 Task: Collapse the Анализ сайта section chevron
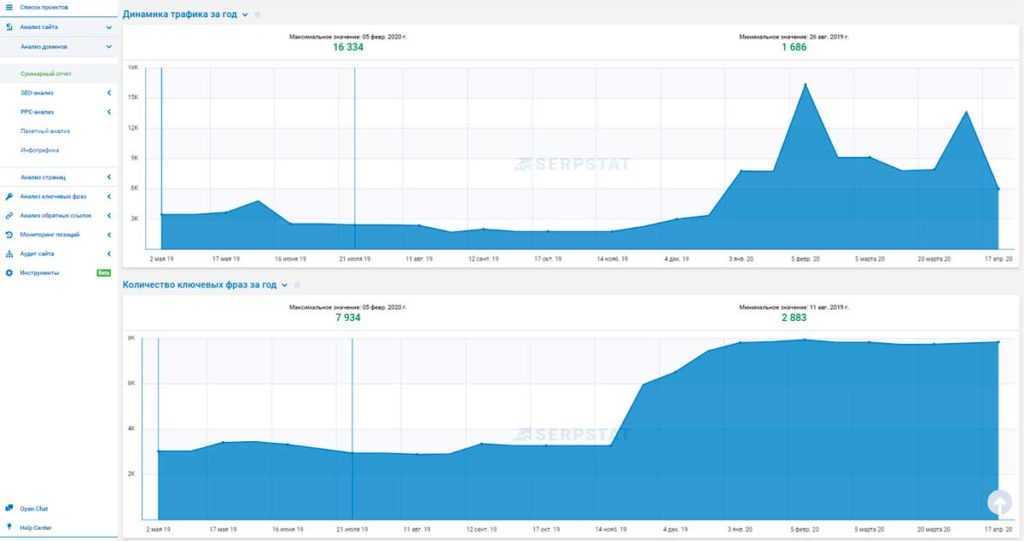coord(109,27)
